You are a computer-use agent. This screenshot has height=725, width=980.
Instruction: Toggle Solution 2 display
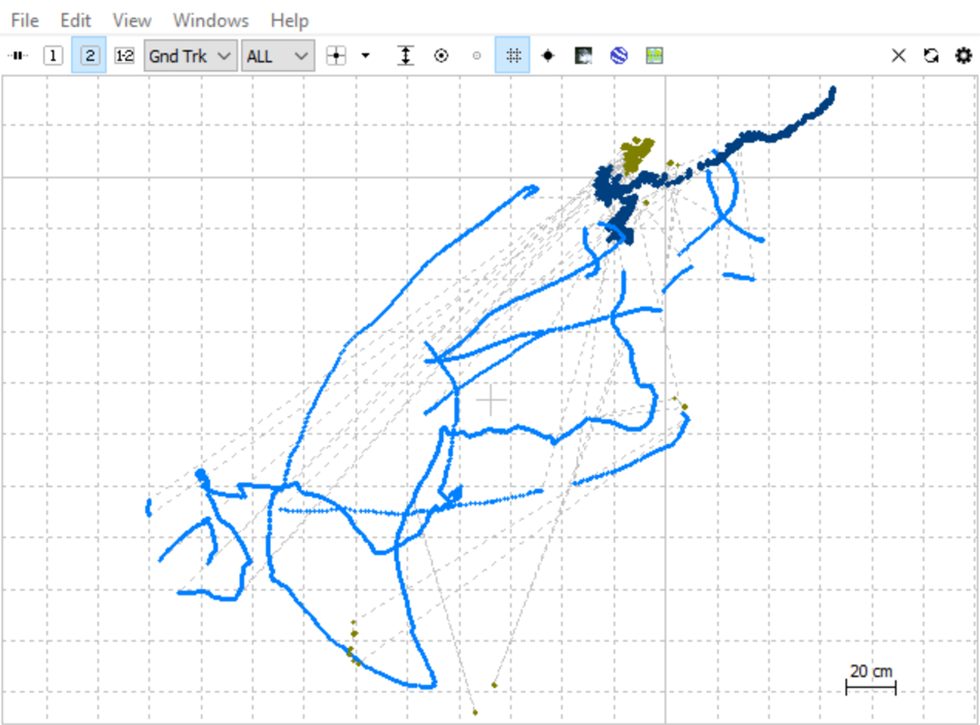89,56
